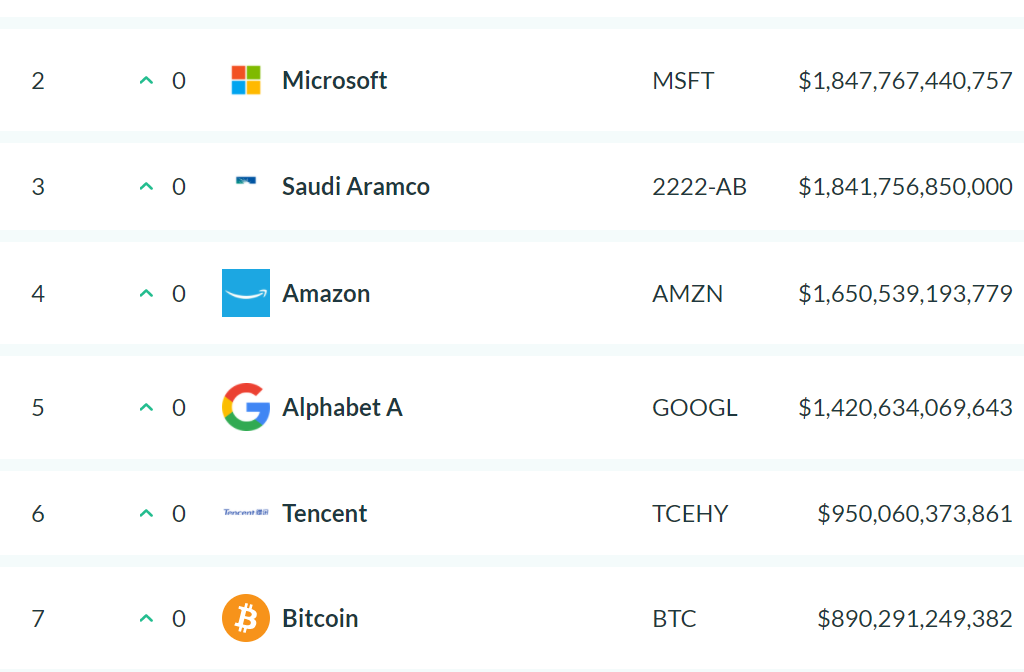Click the MSFT ticker symbol
The image size is (1024, 672).
point(683,81)
